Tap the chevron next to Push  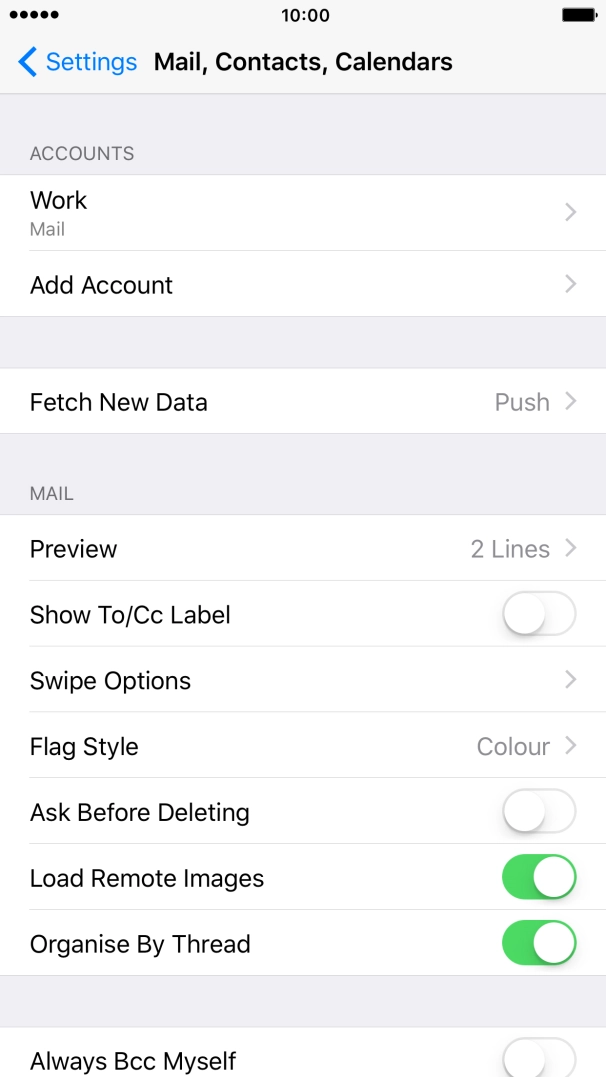pyautogui.click(x=570, y=401)
